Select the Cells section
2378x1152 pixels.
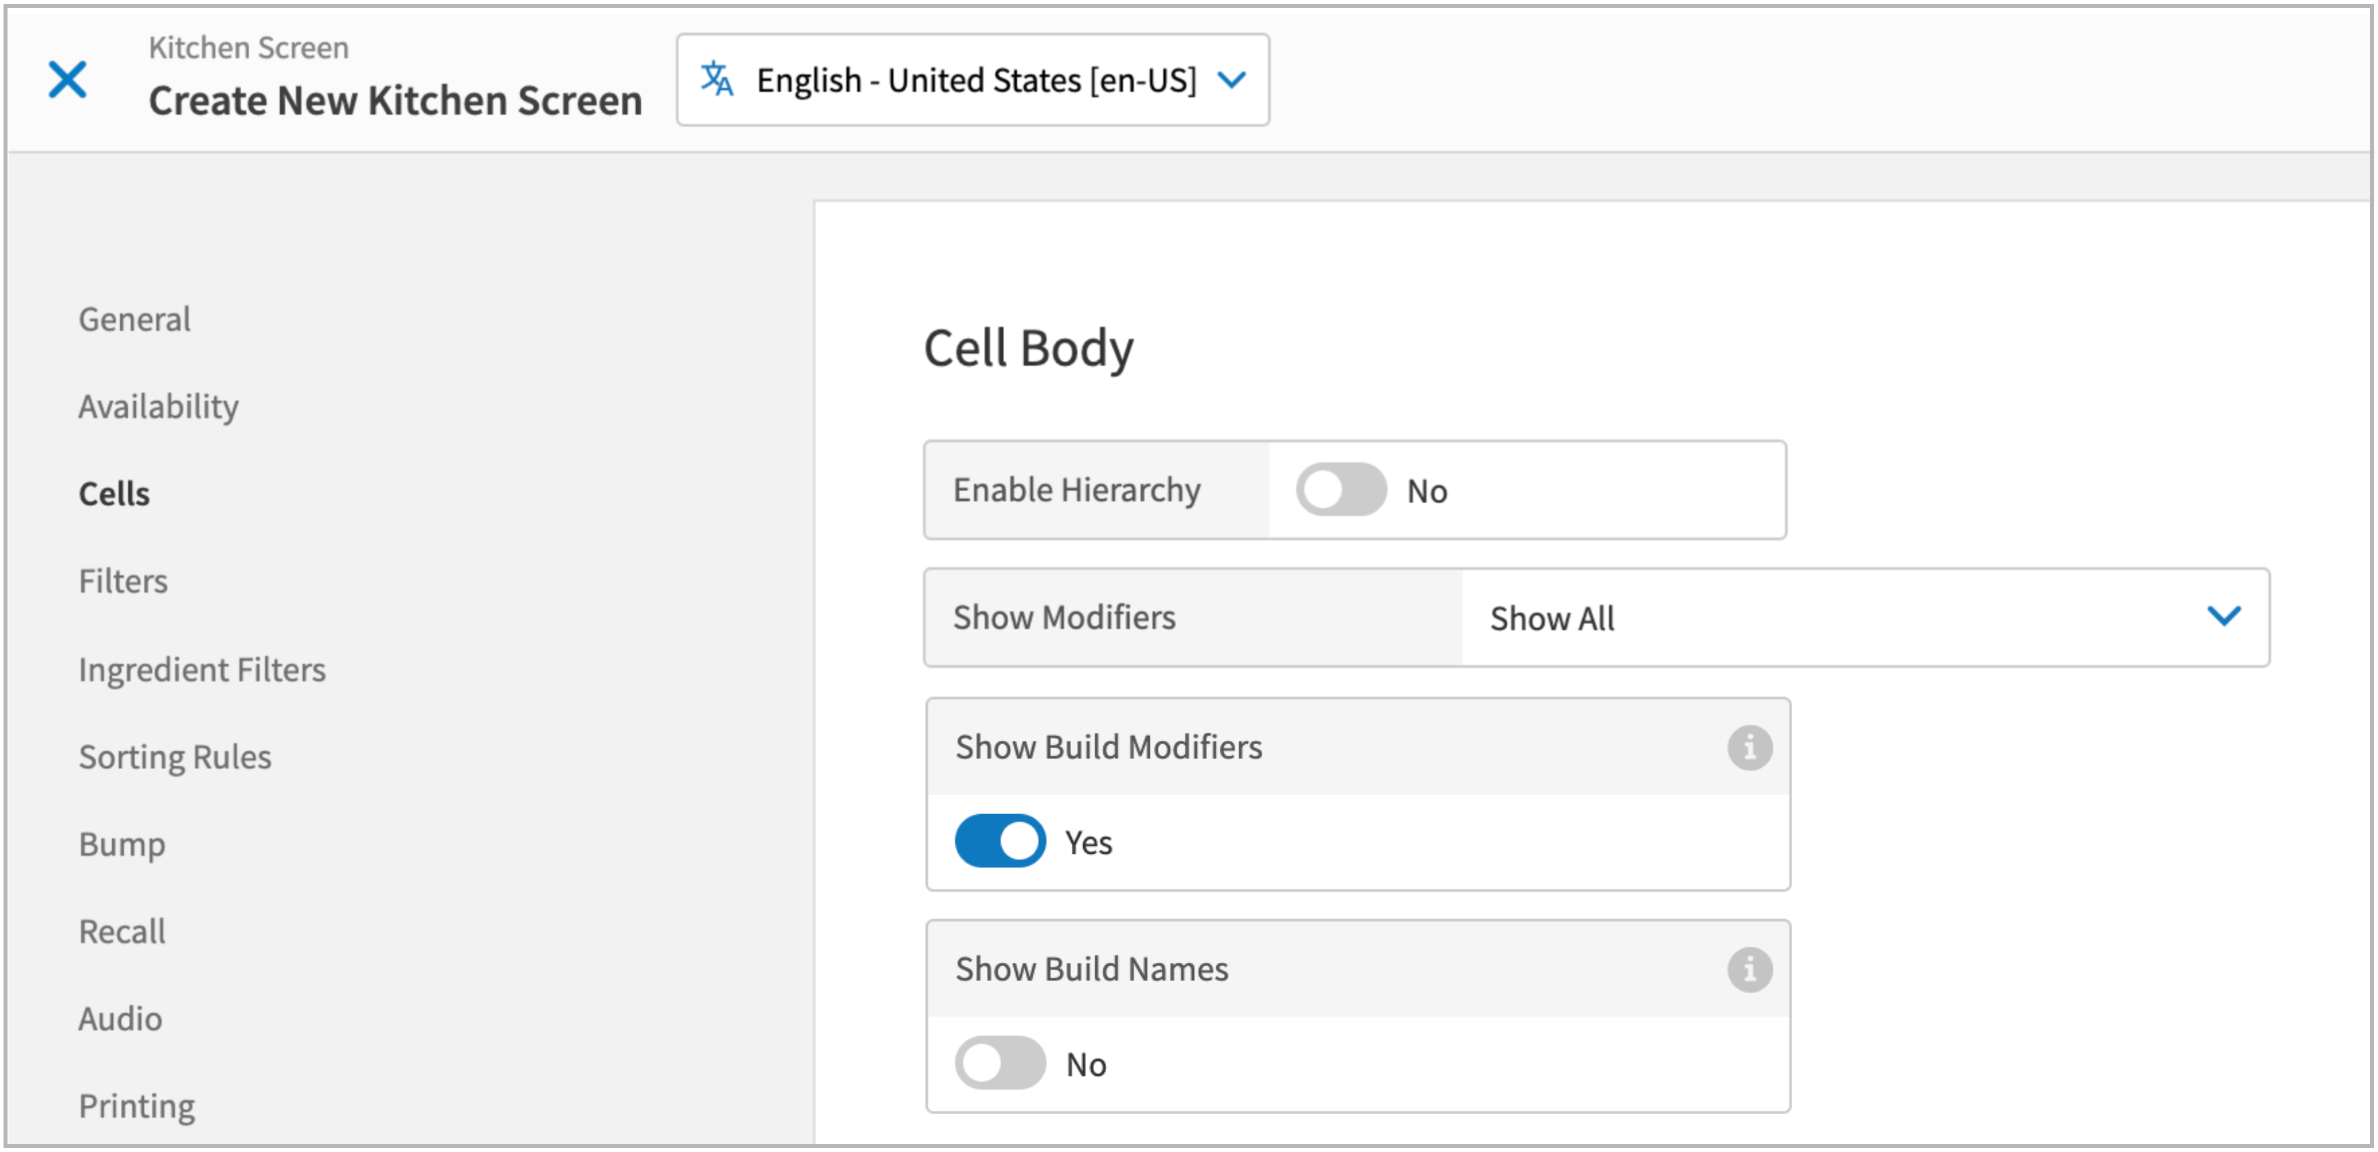point(113,492)
